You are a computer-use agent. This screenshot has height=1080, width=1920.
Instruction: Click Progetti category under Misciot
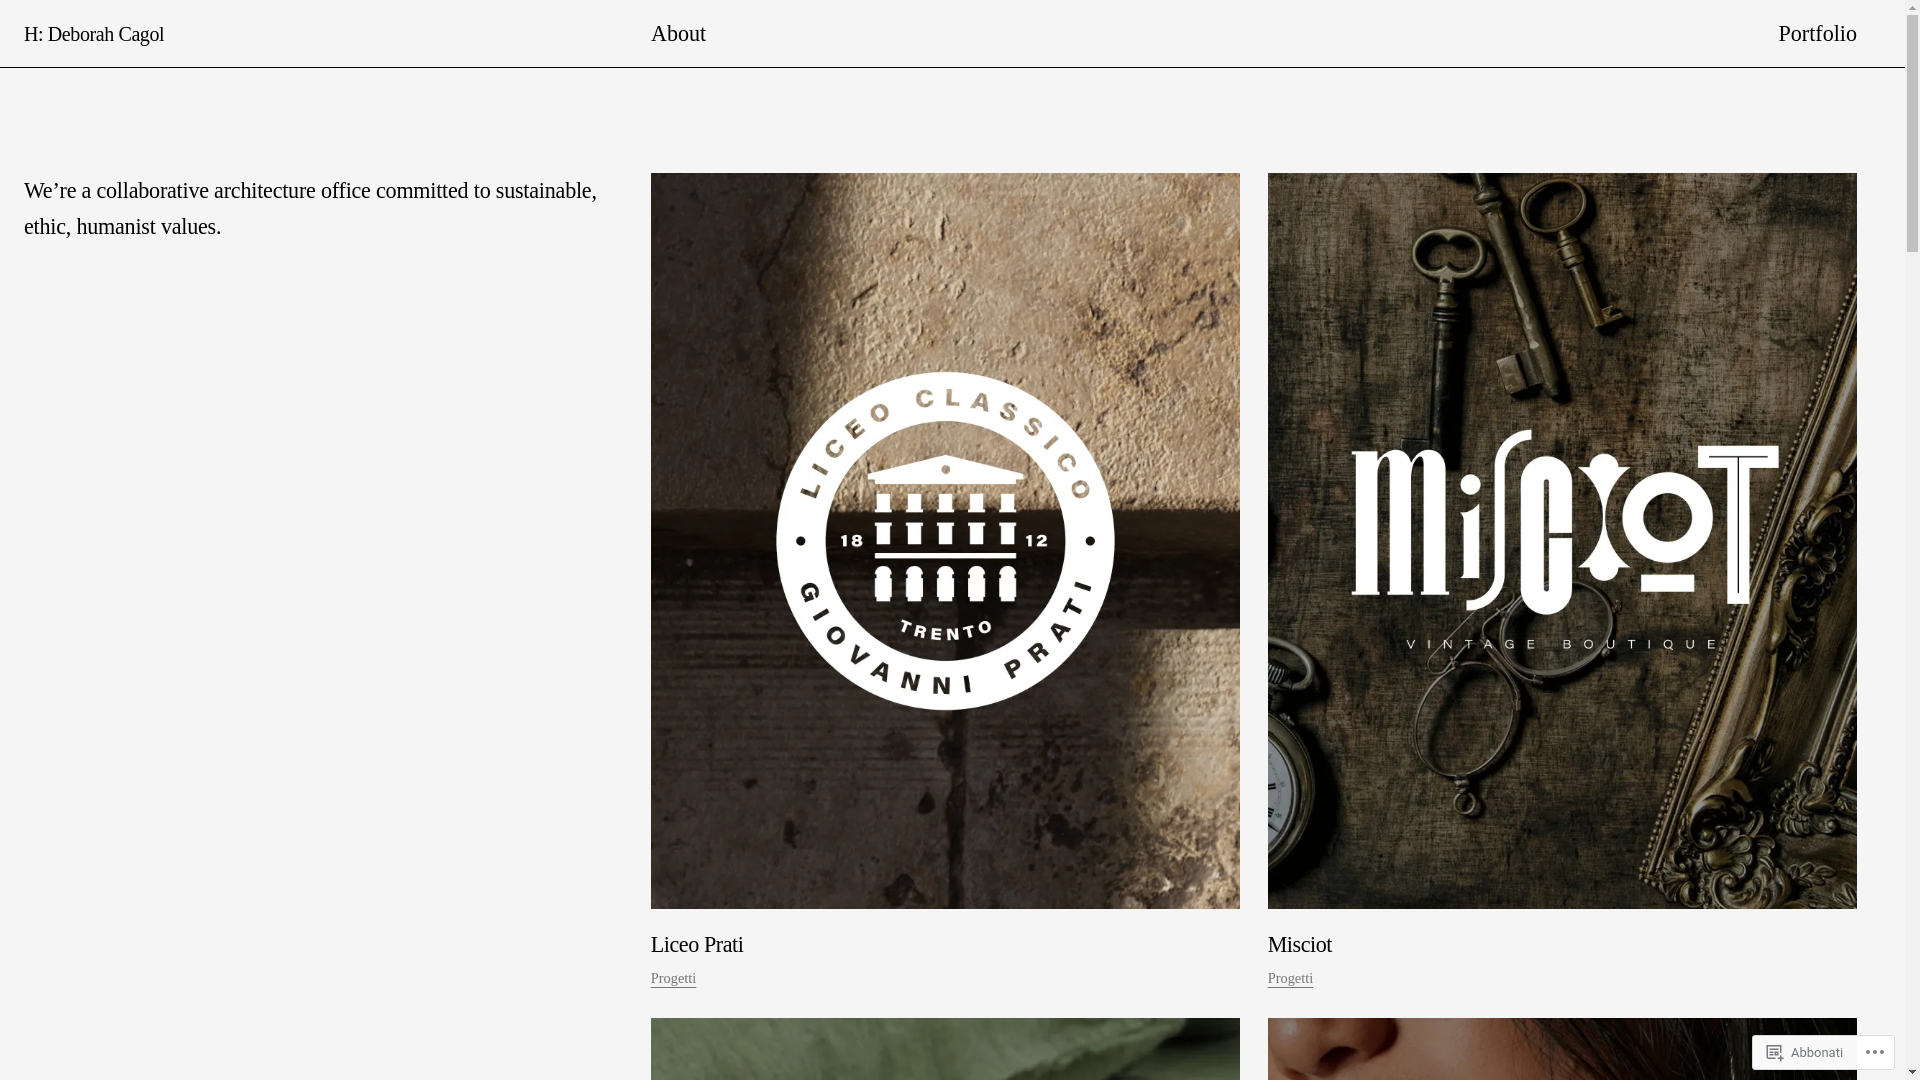[1290, 978]
